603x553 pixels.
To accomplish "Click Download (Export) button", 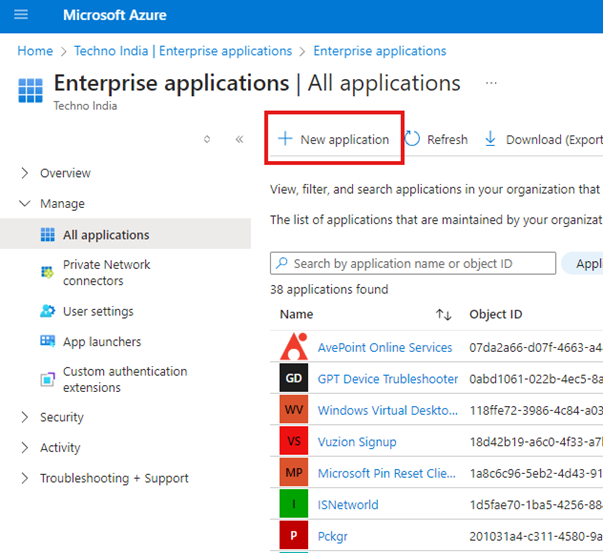I will tap(543, 139).
